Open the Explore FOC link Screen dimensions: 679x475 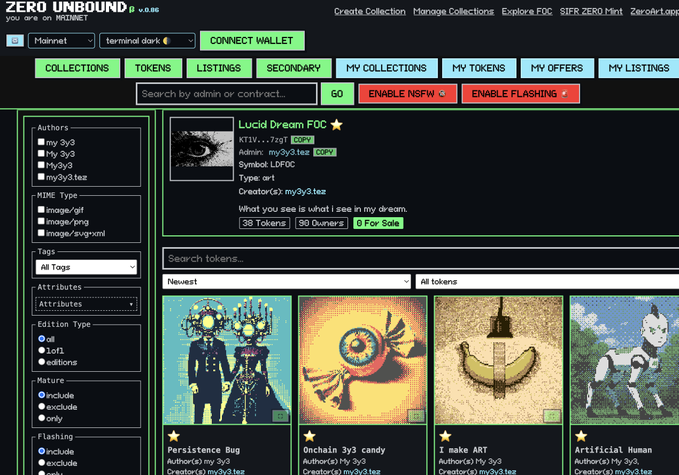click(527, 12)
